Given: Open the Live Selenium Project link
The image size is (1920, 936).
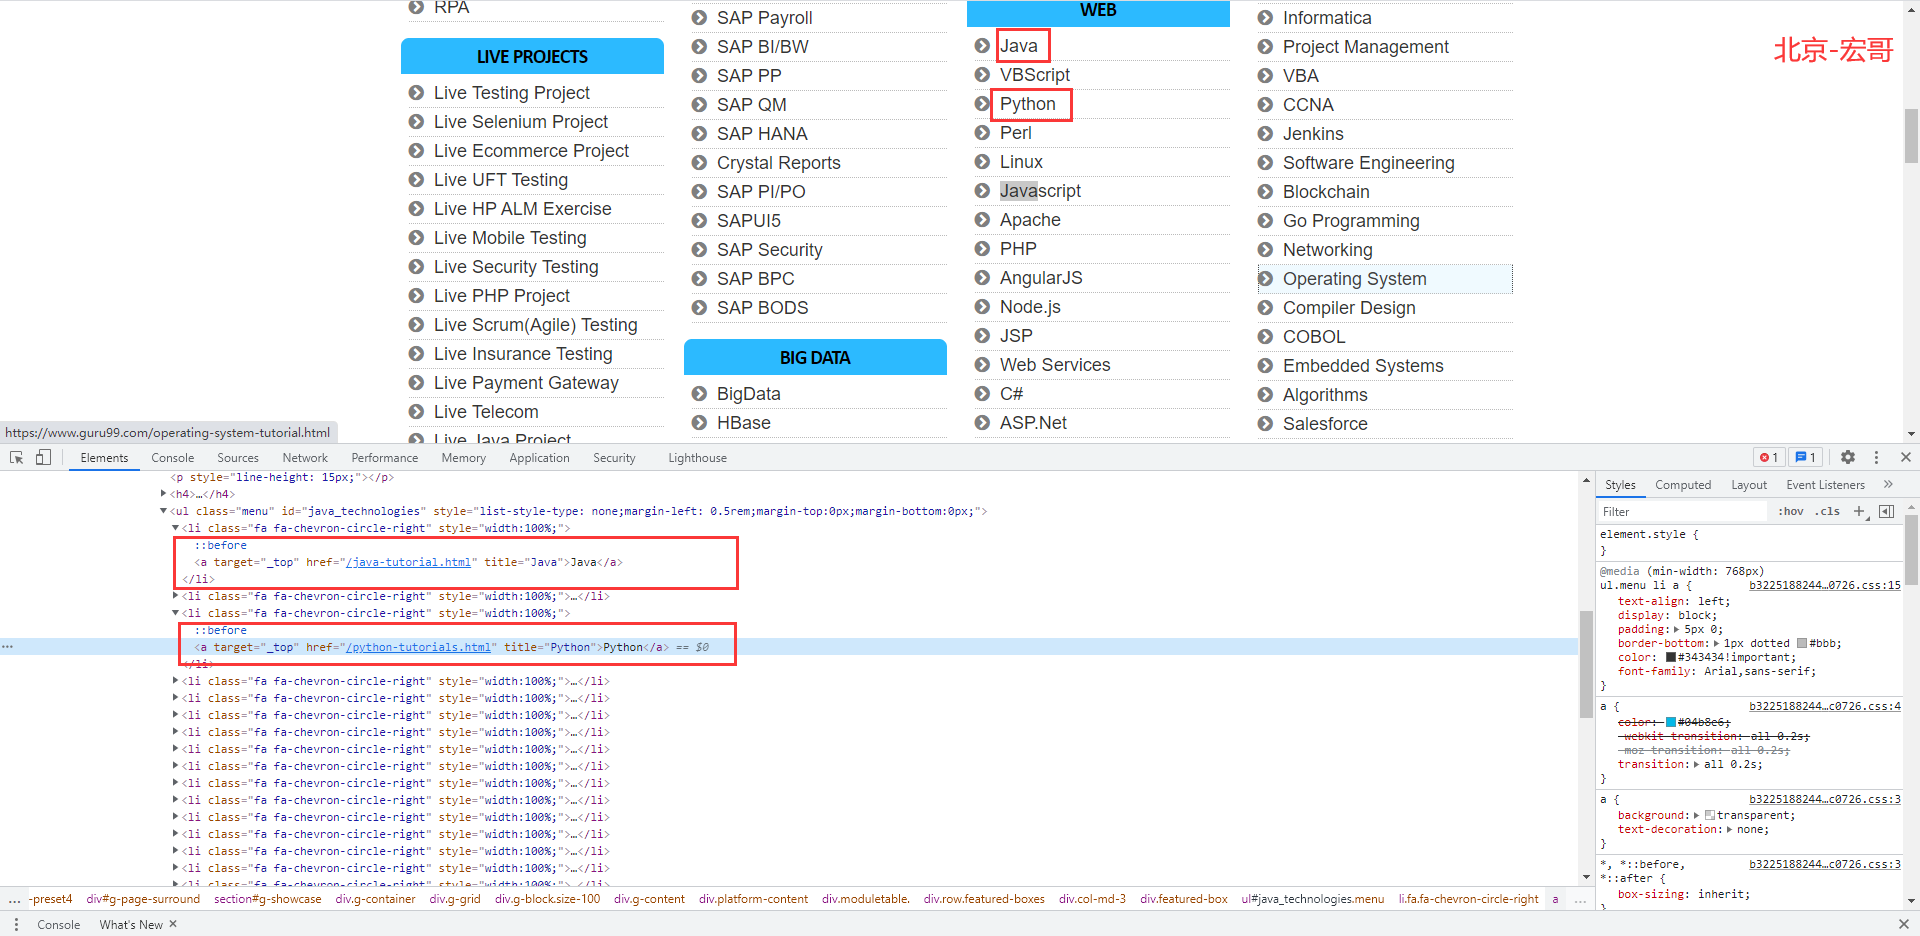Looking at the screenshot, I should pos(521,122).
